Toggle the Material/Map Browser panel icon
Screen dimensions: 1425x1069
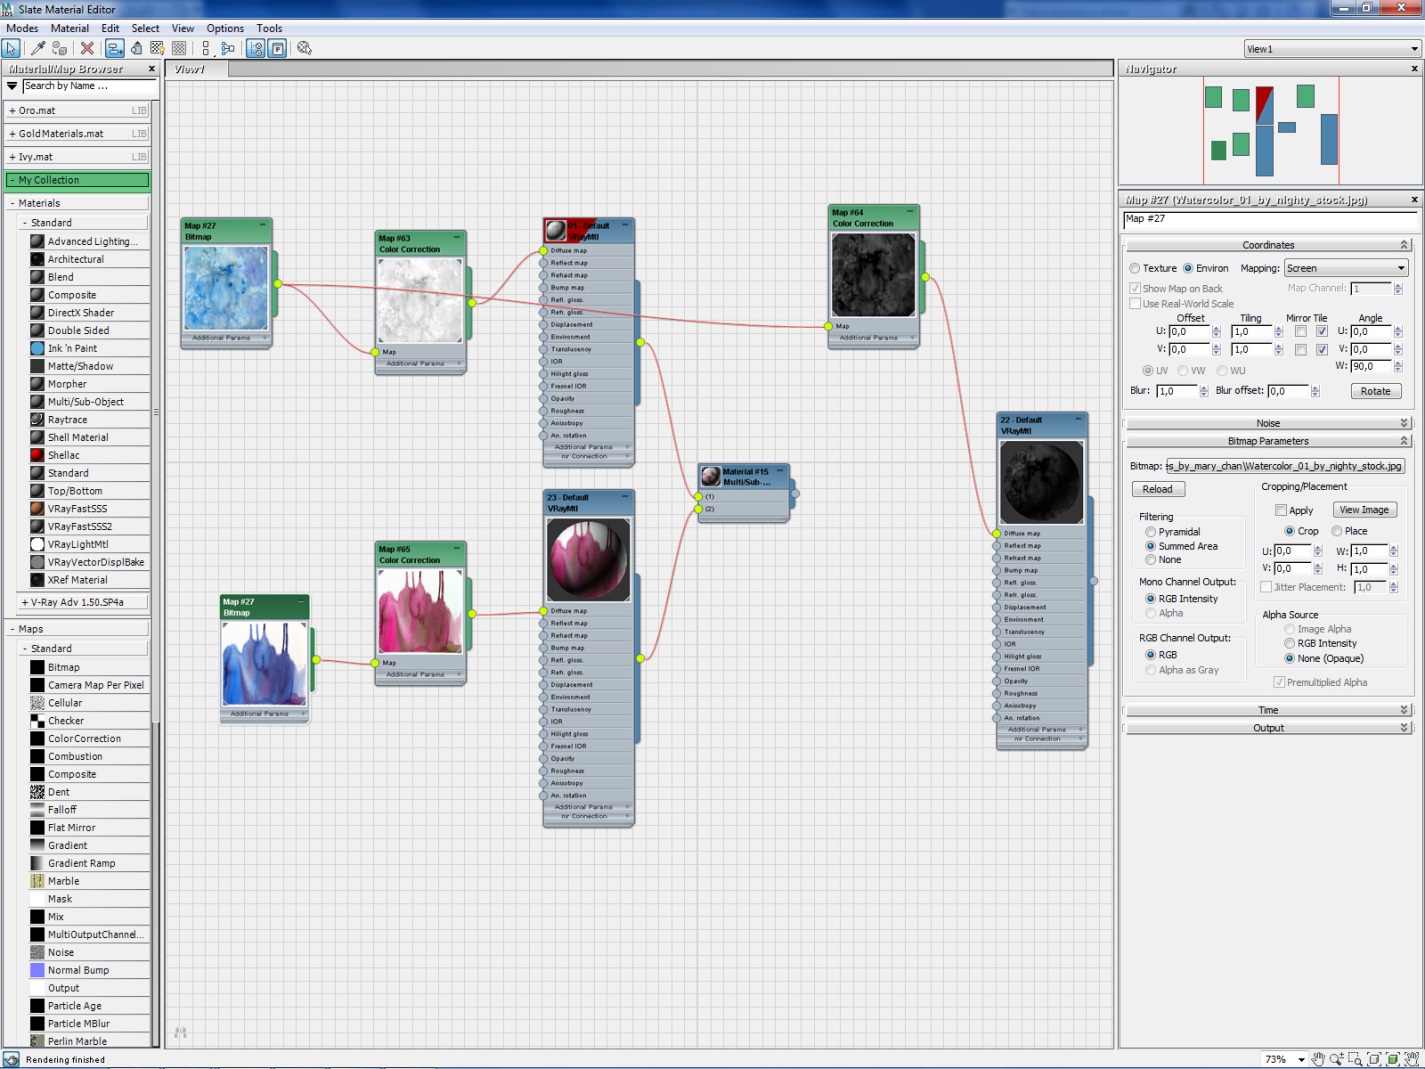click(256, 48)
